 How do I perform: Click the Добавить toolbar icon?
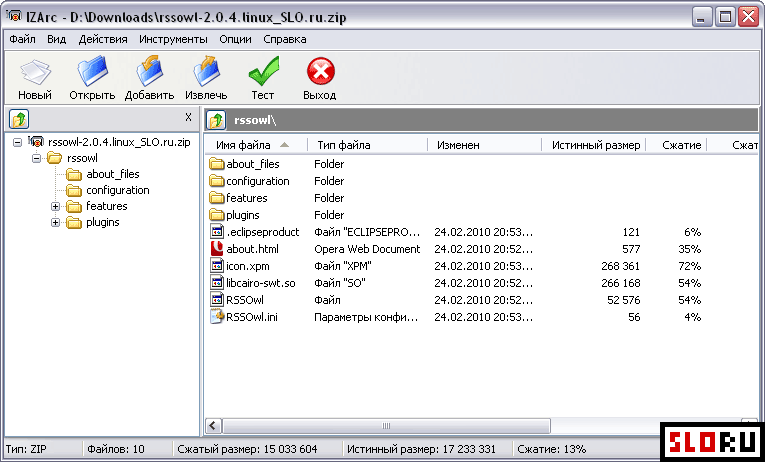[149, 72]
